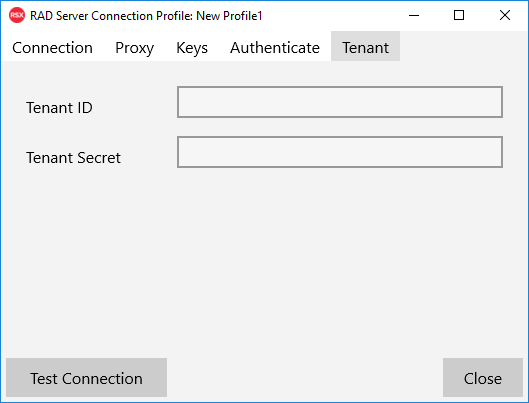The height and width of the screenshot is (403, 529).
Task: Click the active Tenant tab
Action: pos(365,47)
